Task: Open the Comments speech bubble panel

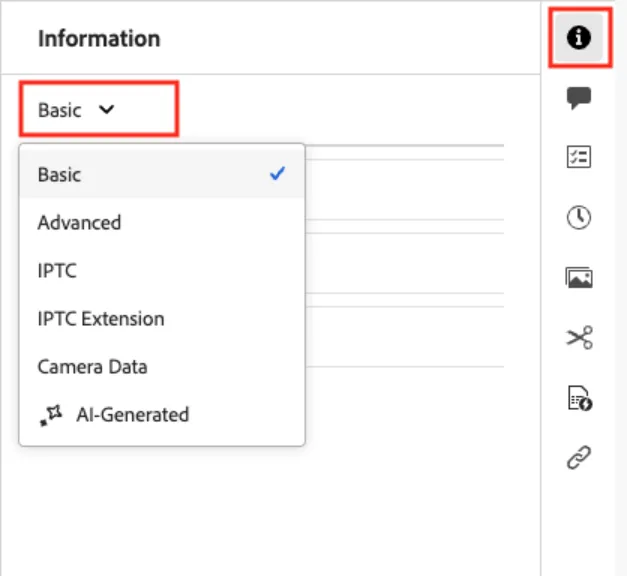Action: [579, 98]
